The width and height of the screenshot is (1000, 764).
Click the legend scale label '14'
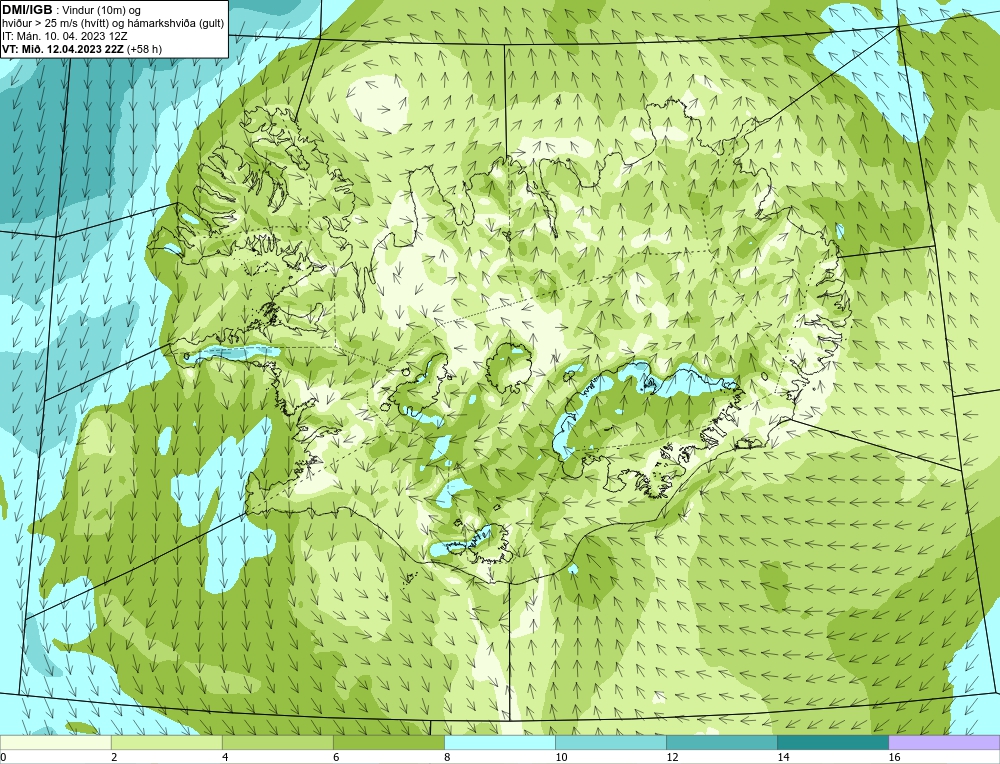[x=783, y=757]
